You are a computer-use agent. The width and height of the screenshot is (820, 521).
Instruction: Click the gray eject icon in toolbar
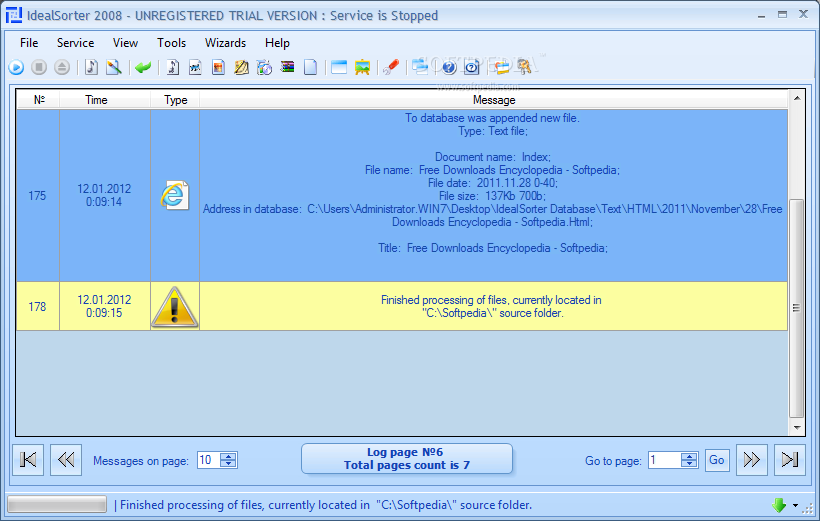point(62,67)
